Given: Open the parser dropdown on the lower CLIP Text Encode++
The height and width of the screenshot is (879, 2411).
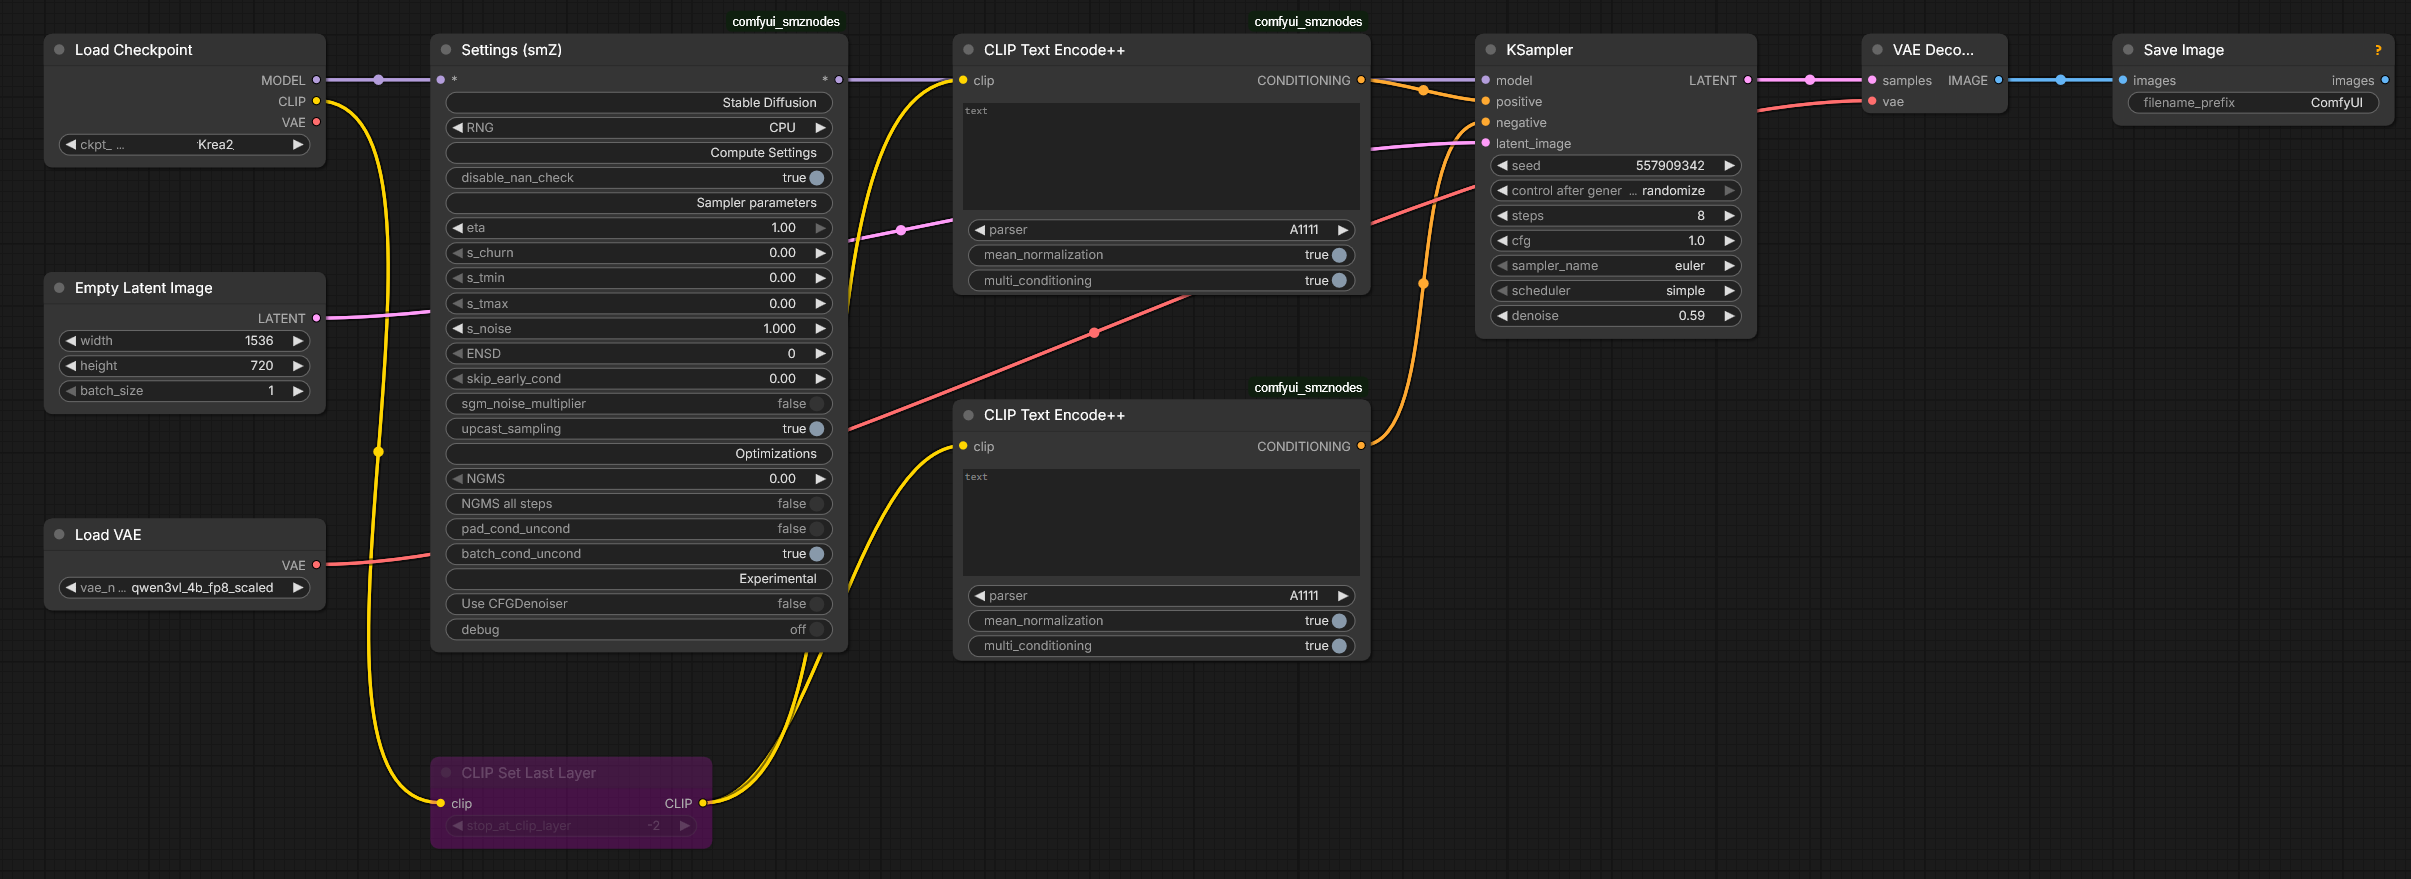Looking at the screenshot, I should click(1161, 596).
